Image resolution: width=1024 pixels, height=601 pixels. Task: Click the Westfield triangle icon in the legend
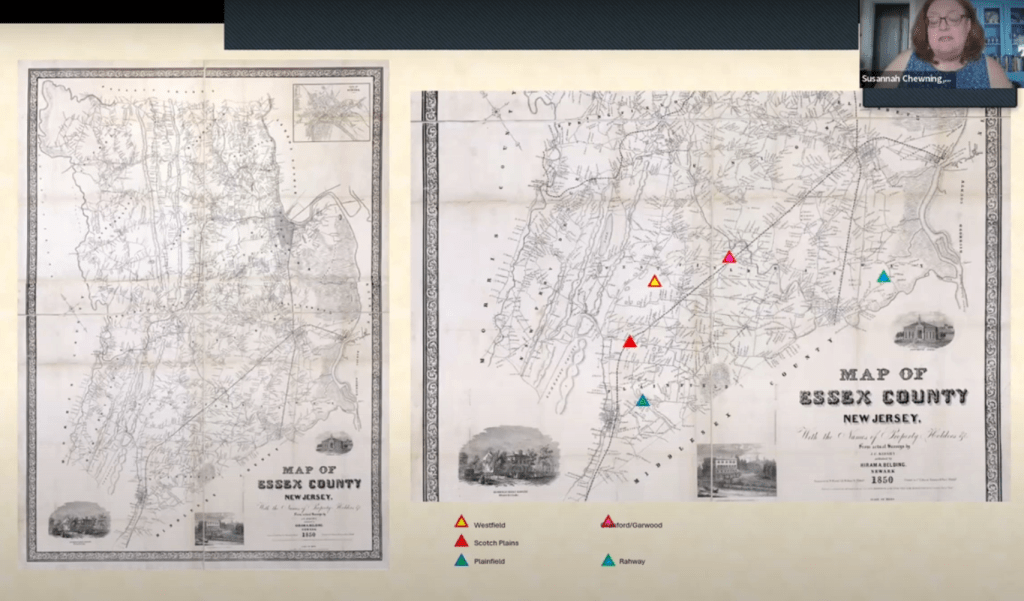pos(461,522)
